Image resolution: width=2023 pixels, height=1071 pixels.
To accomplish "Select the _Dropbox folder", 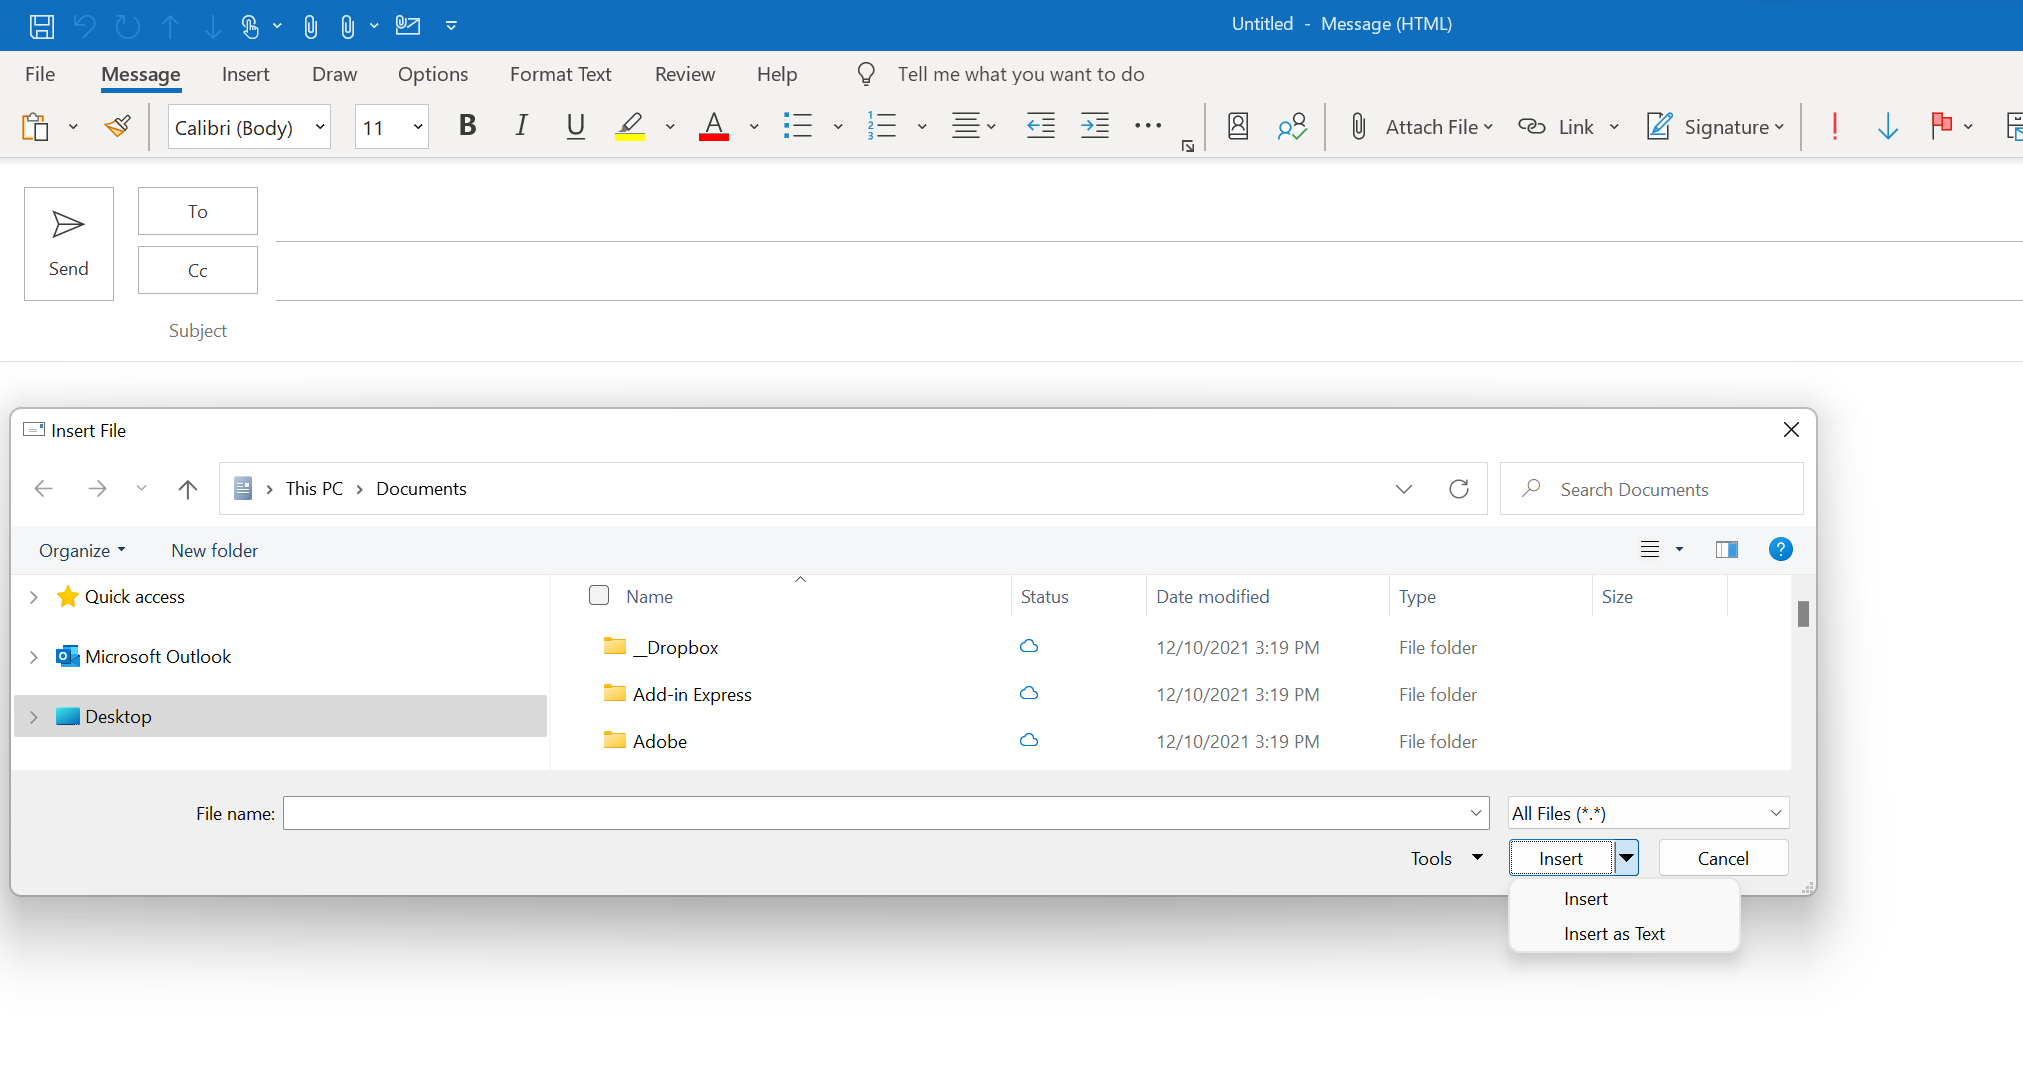I will click(x=675, y=647).
